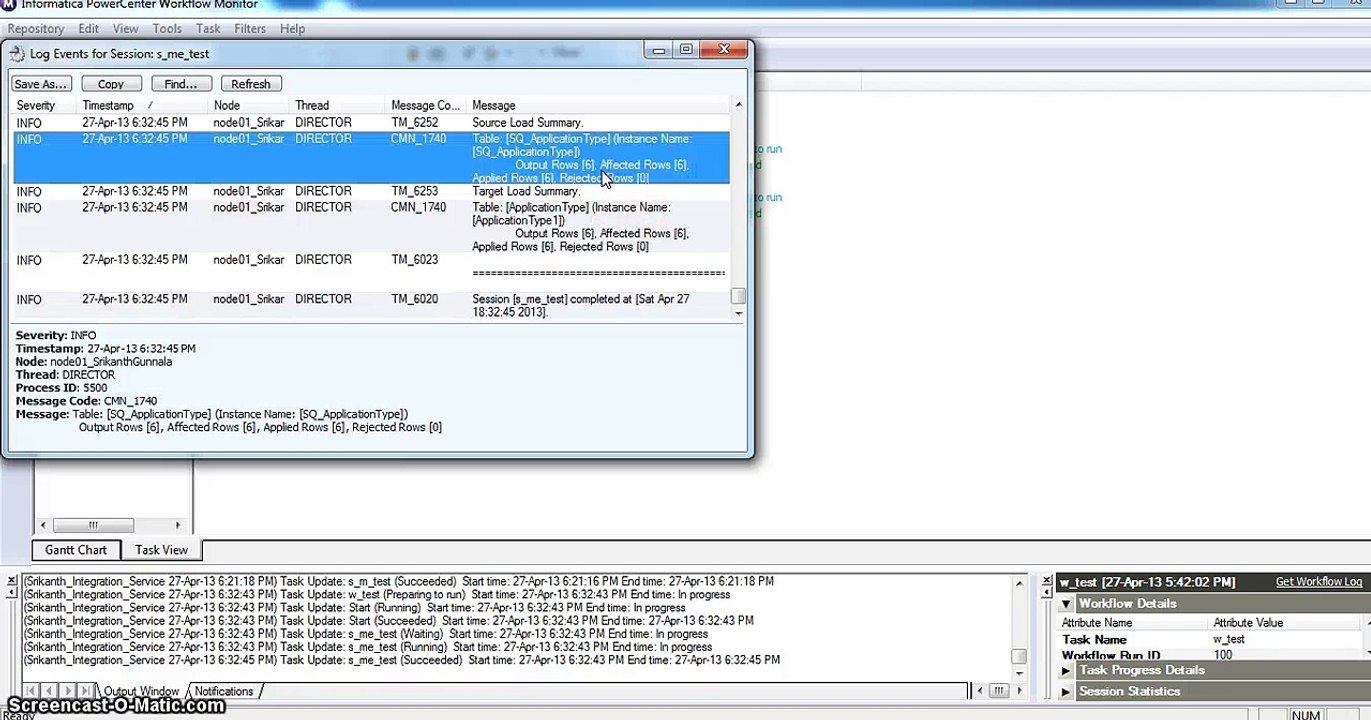The height and width of the screenshot is (720, 1371).
Task: Click the 'Attribute Name' column header
Action: tap(1097, 623)
